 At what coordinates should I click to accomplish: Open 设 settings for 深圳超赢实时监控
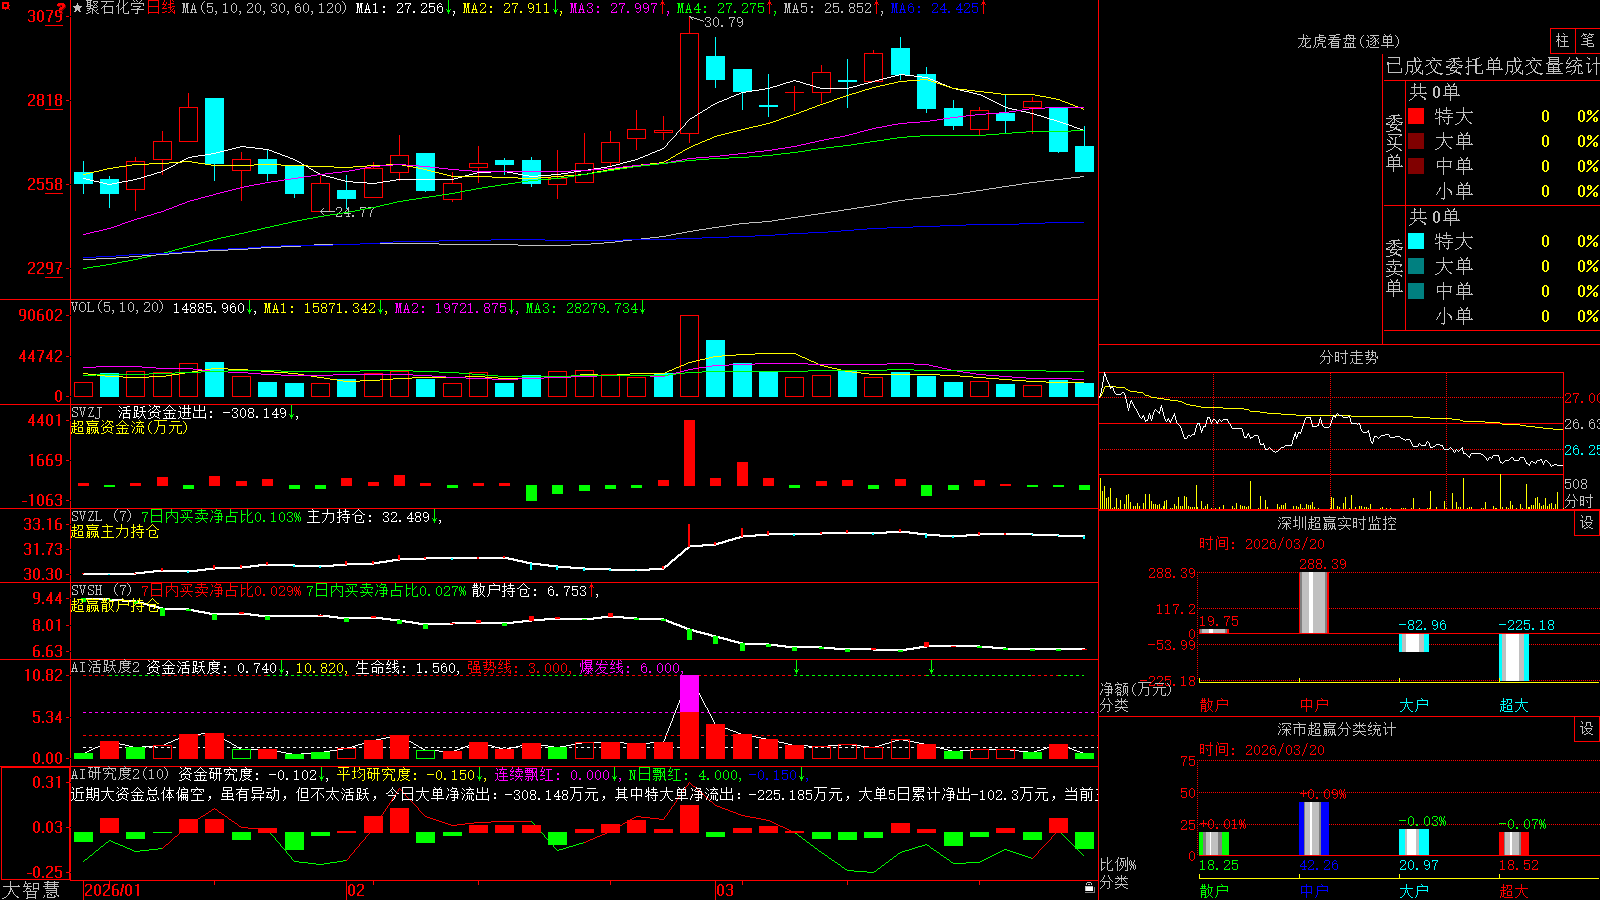tap(1587, 523)
